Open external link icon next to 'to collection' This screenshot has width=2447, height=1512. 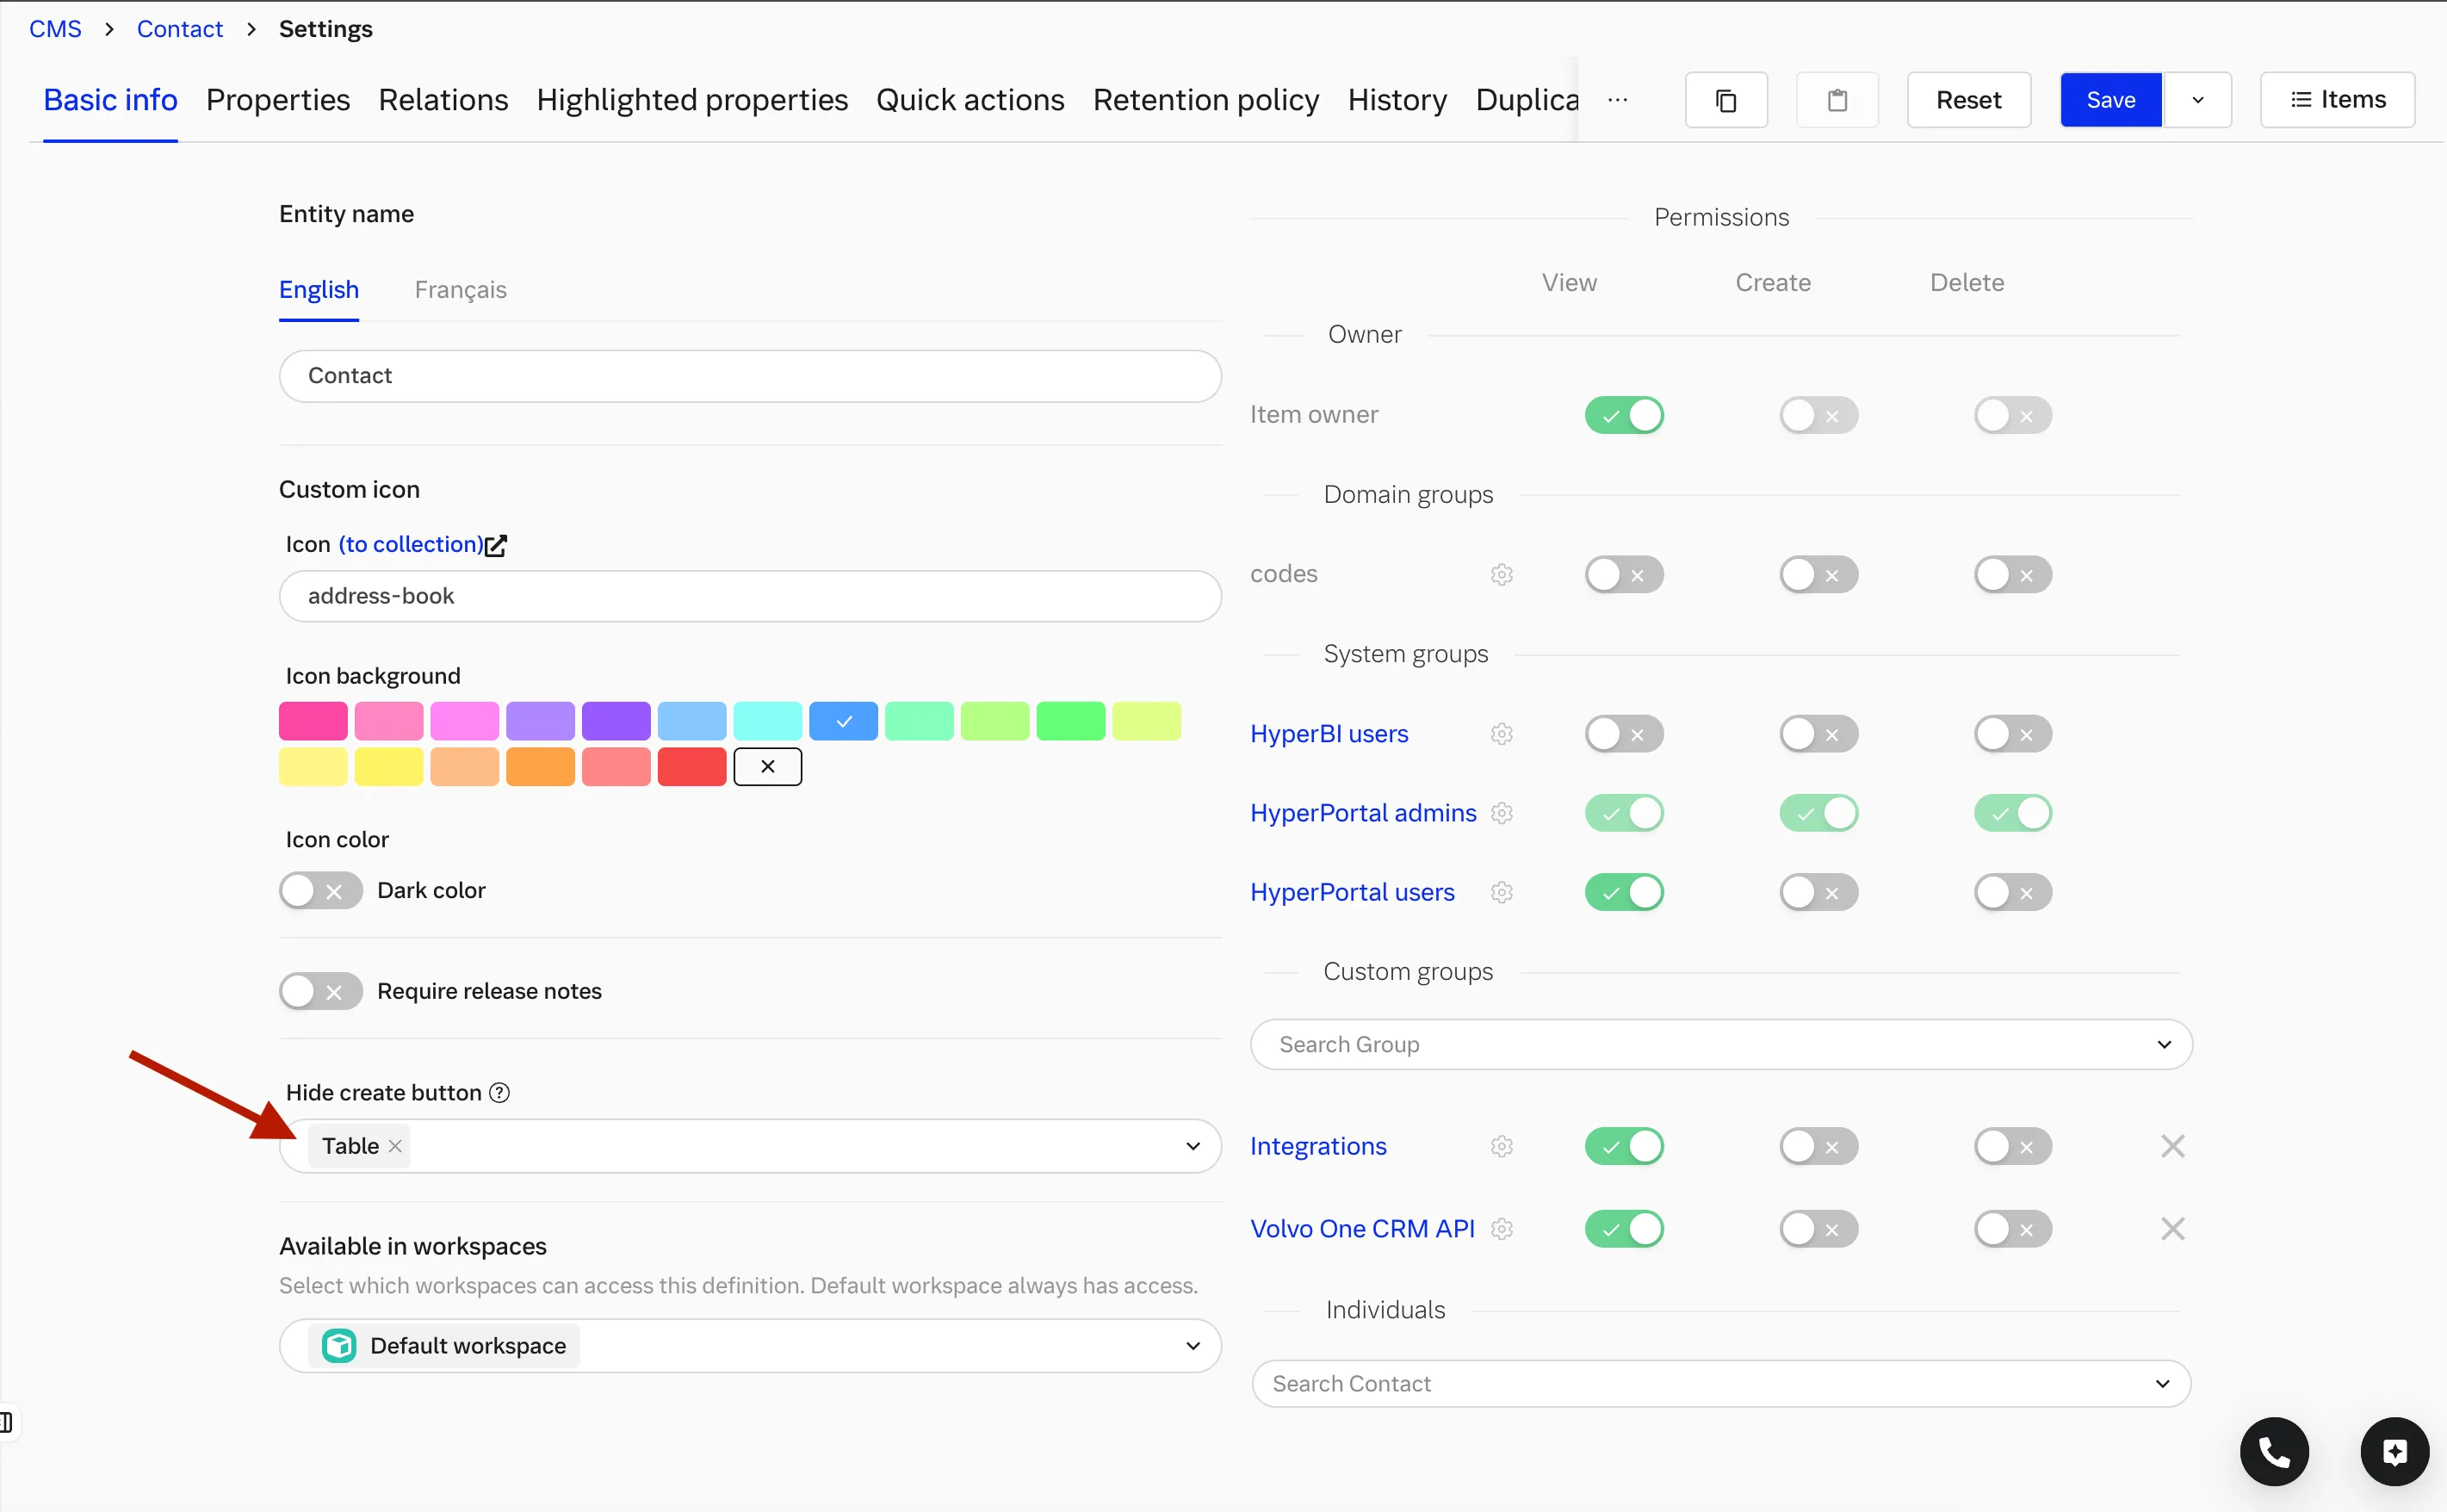[x=496, y=545]
